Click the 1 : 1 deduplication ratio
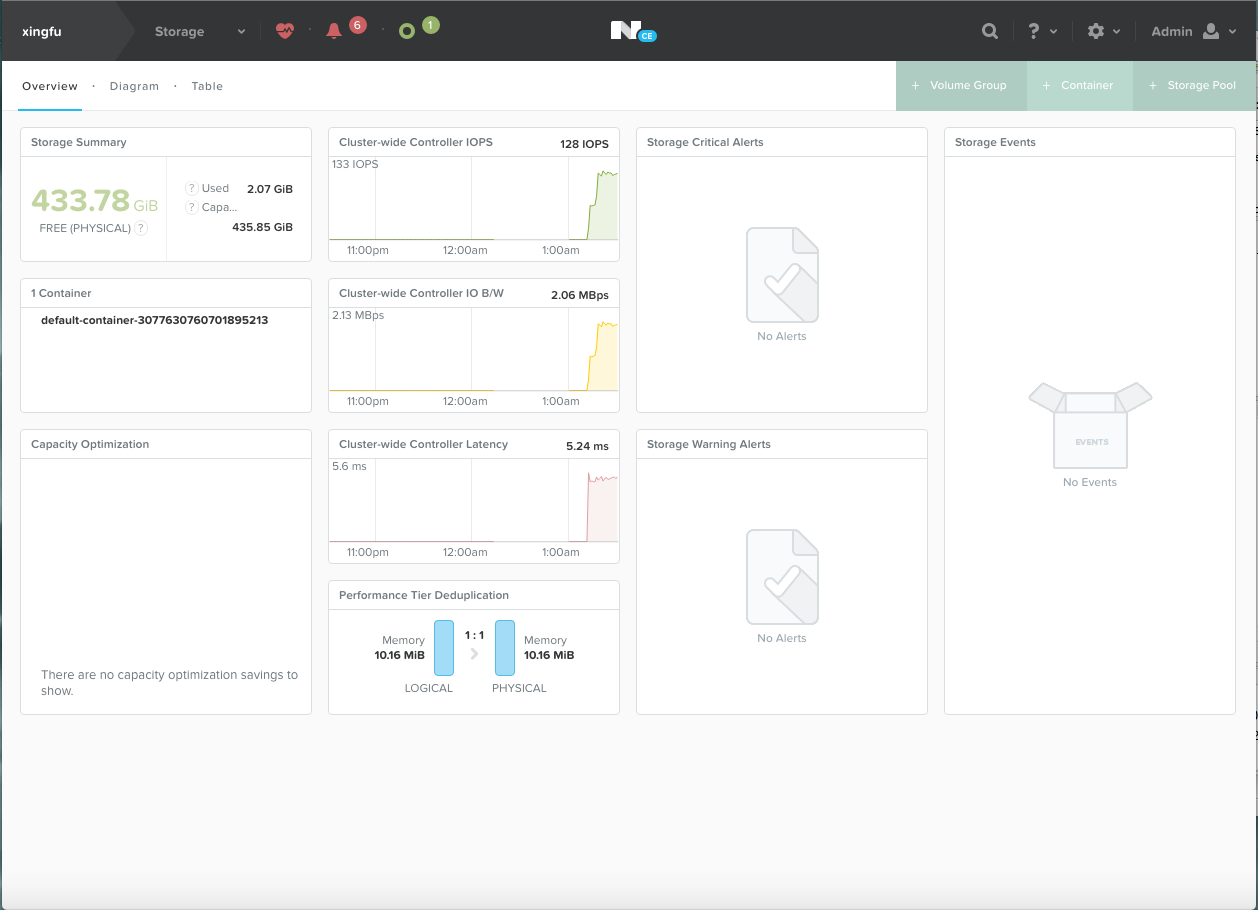This screenshot has width=1258, height=910. coord(474,635)
